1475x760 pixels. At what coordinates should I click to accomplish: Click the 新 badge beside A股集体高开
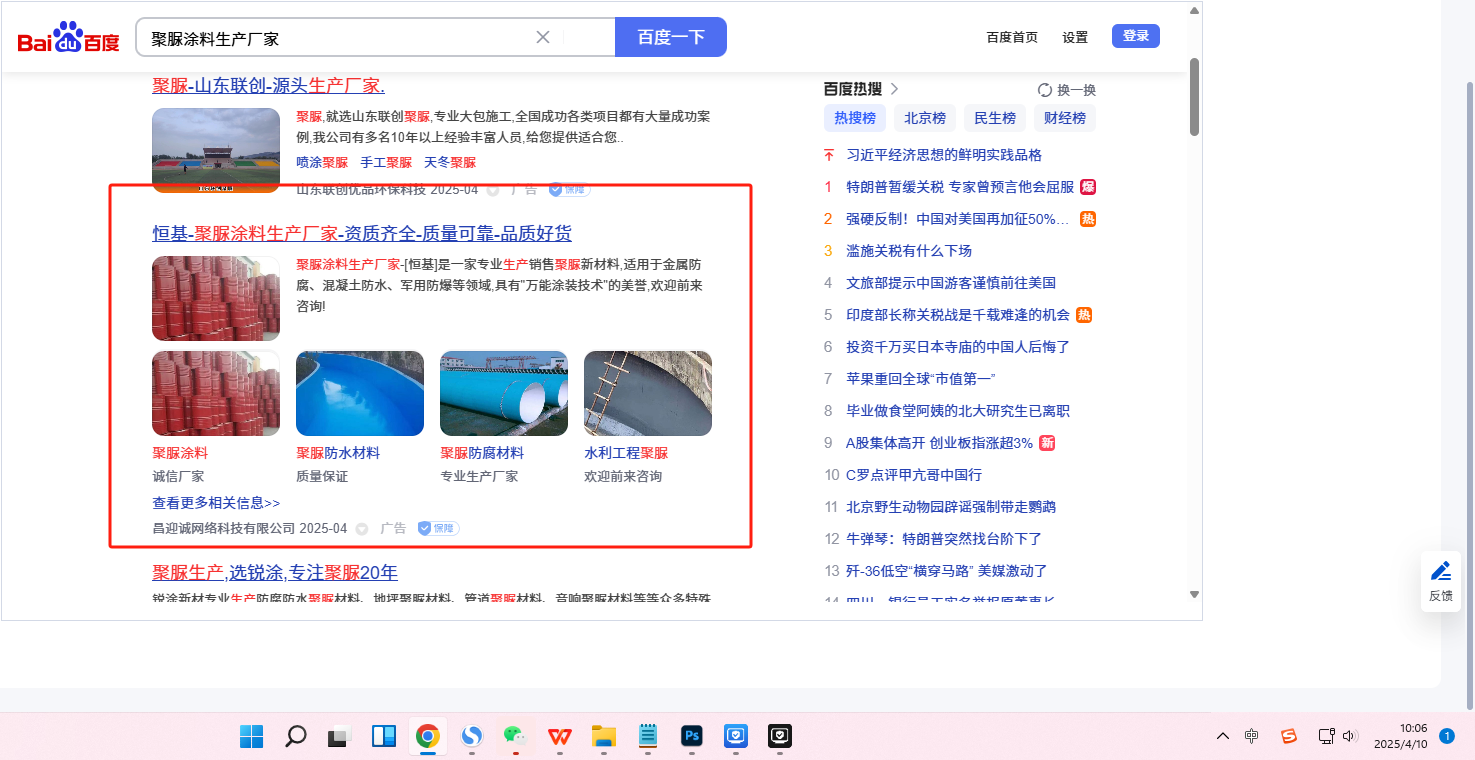[x=1047, y=443]
